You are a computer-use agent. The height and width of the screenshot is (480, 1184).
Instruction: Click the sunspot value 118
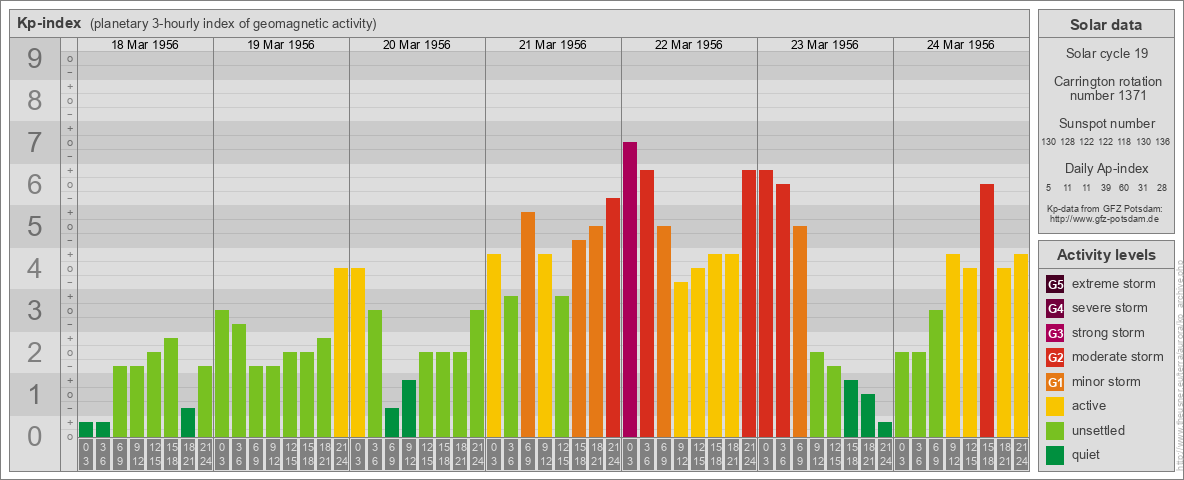click(x=1124, y=142)
